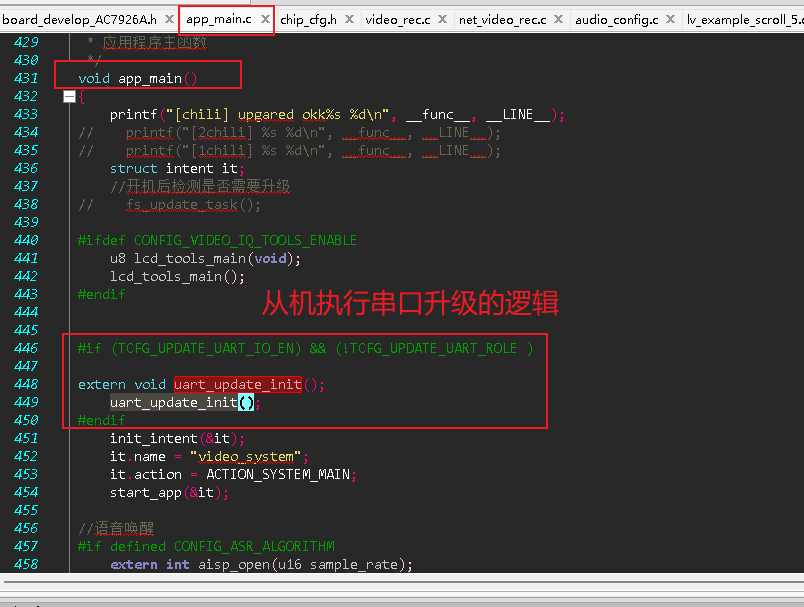Click the struct intent it declaration
Screen dimensions: 804x607
pos(177,169)
